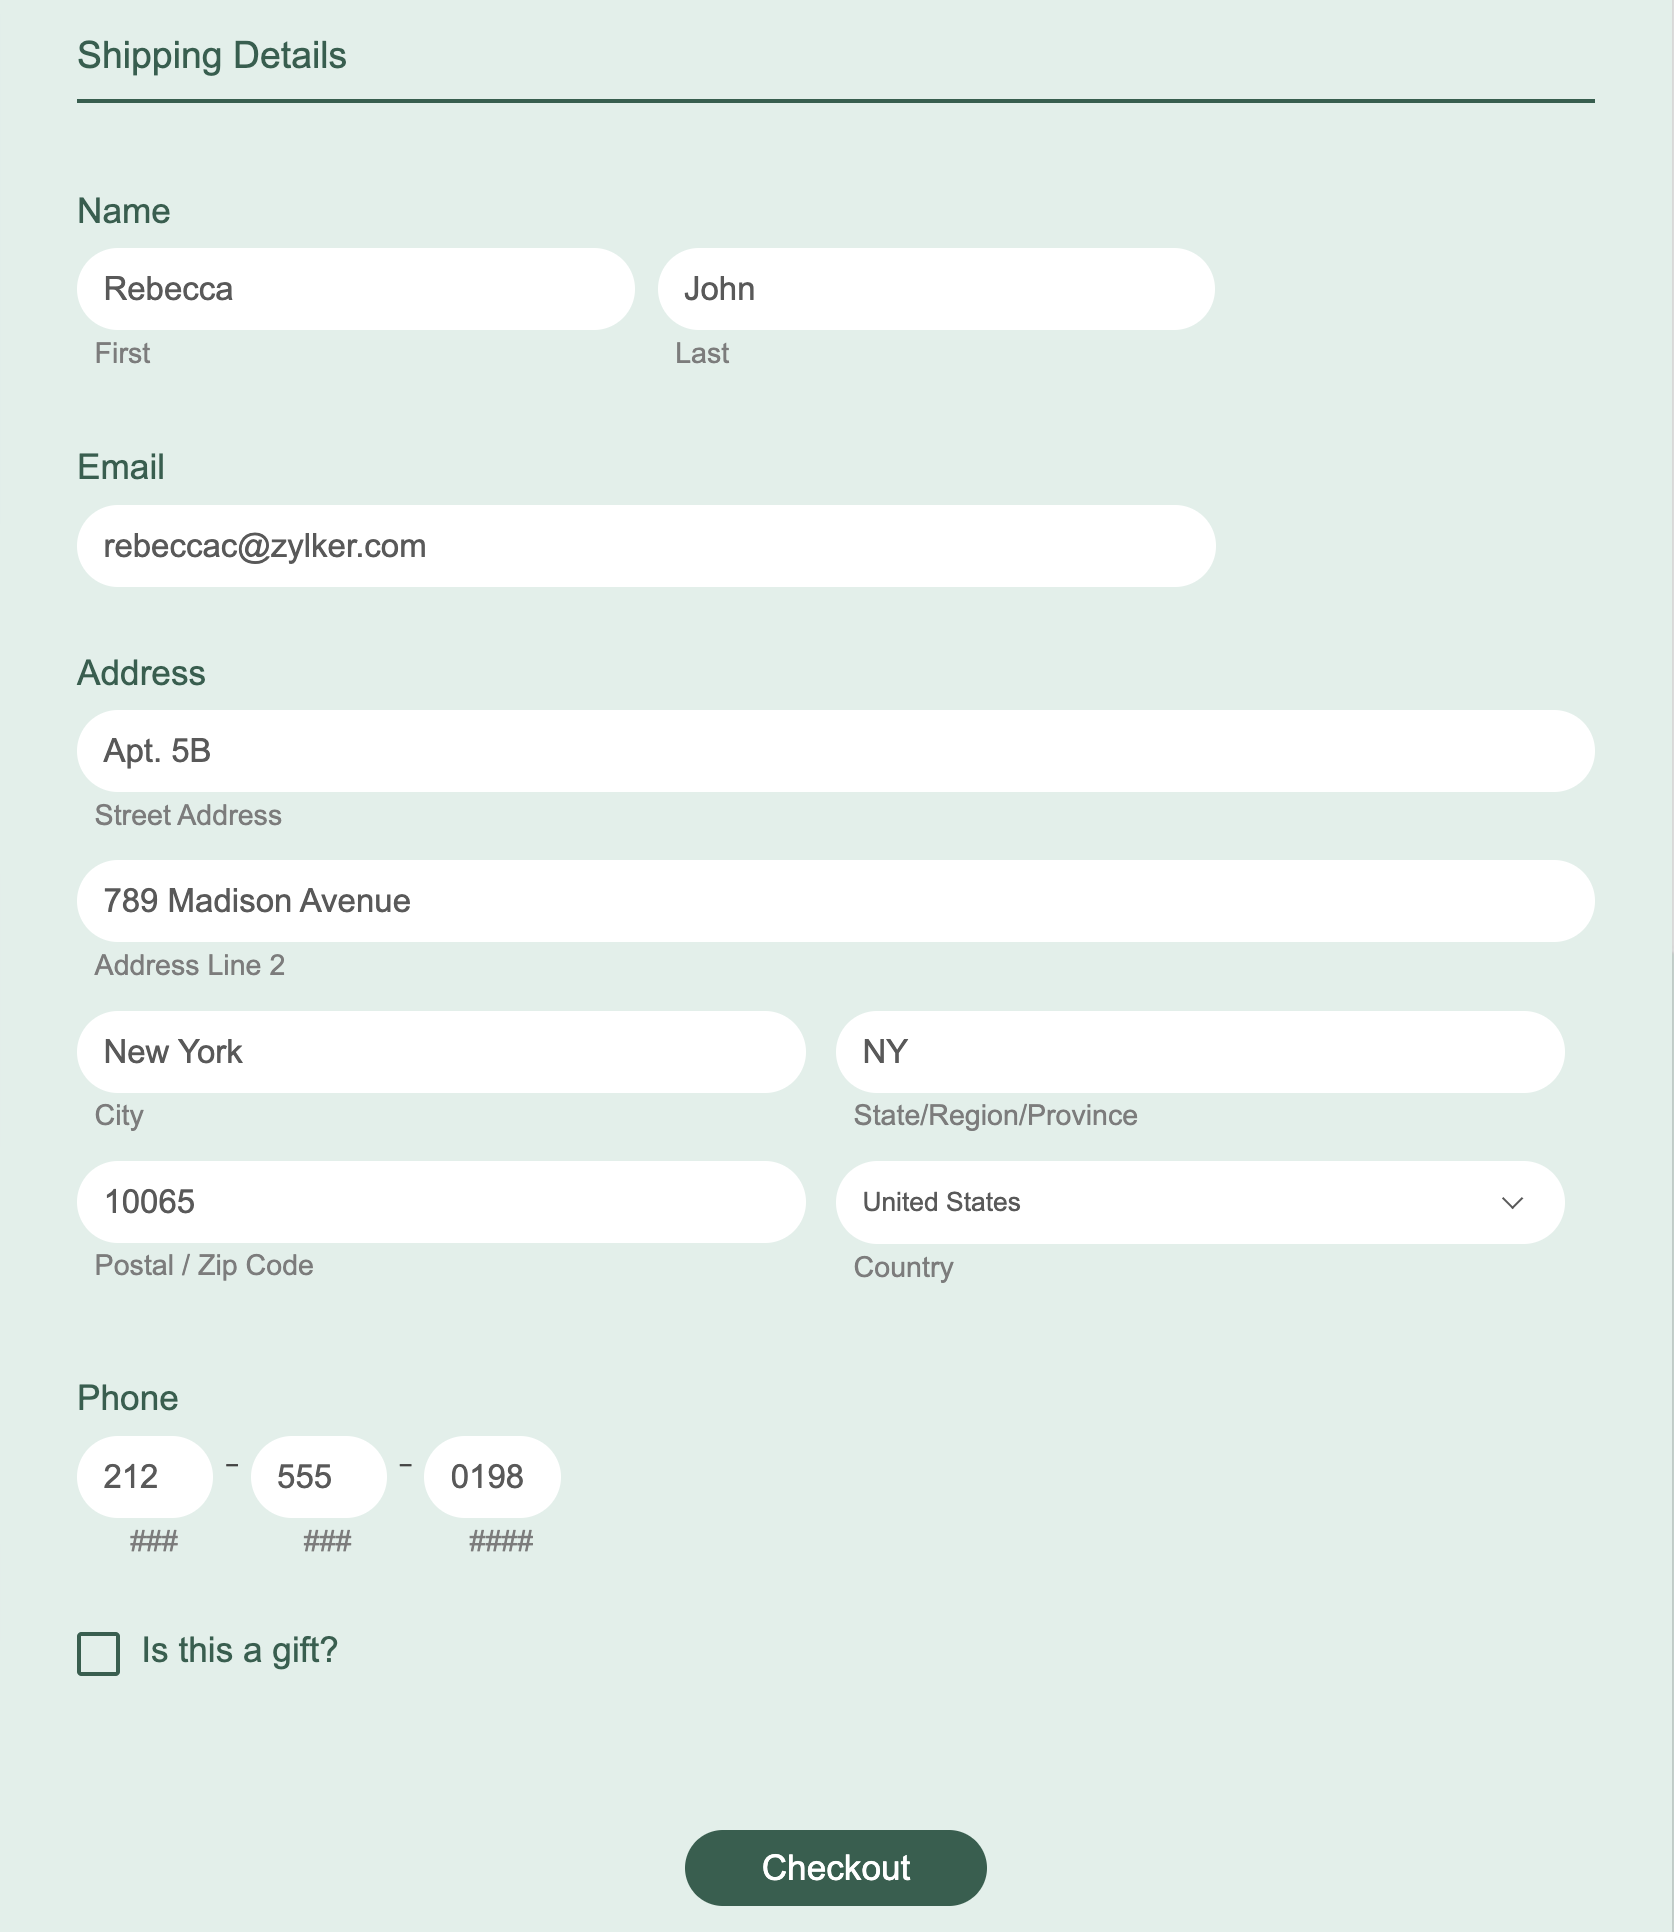Click the State field containing NY

pos(1200,1052)
